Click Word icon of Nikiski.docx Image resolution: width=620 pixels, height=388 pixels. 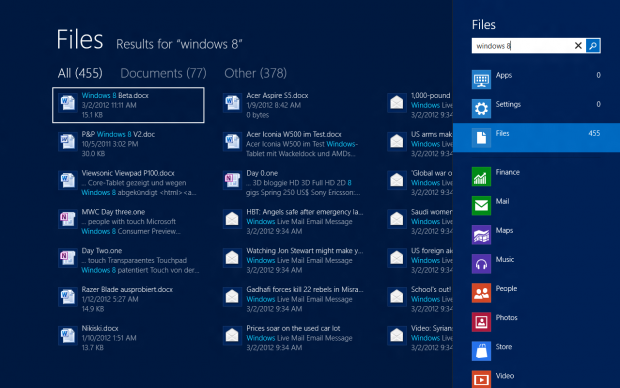68,335
